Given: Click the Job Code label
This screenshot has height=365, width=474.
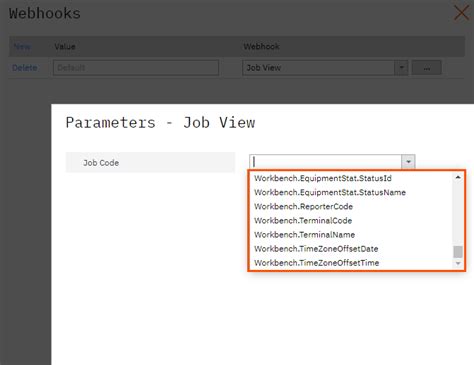Looking at the screenshot, I should (101, 163).
